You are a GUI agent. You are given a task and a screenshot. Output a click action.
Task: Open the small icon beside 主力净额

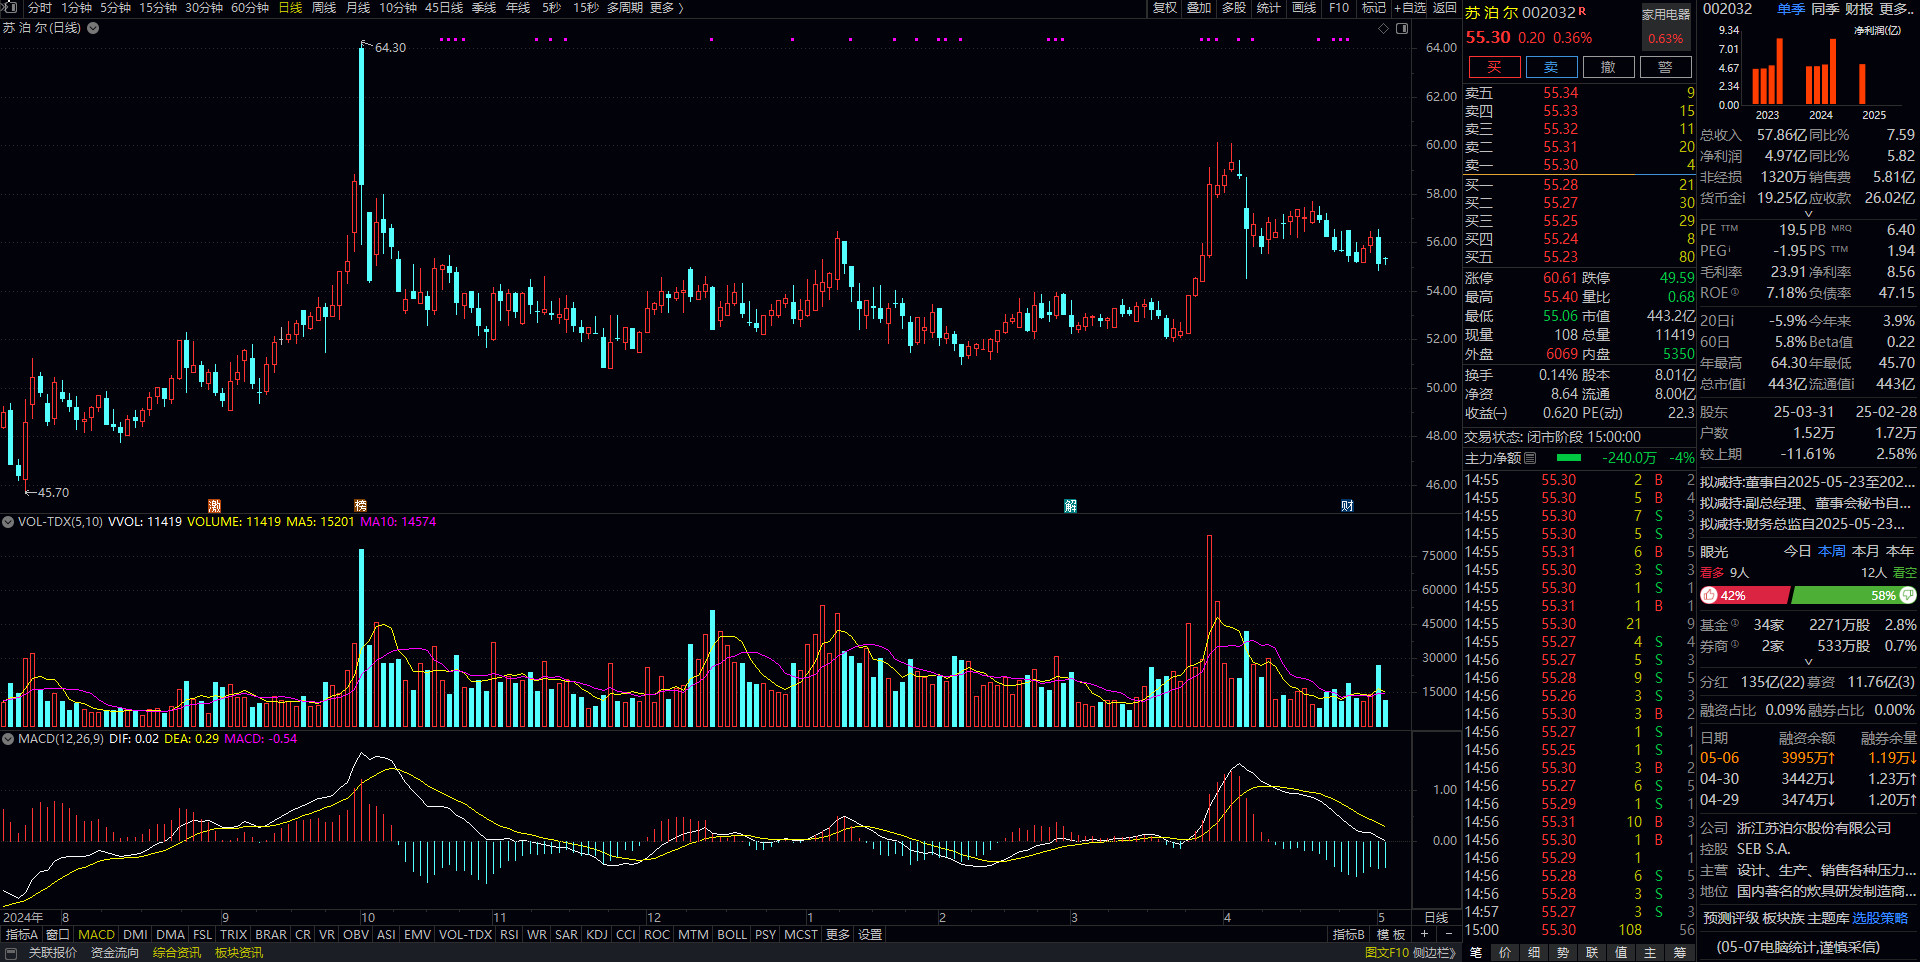pyautogui.click(x=1530, y=458)
